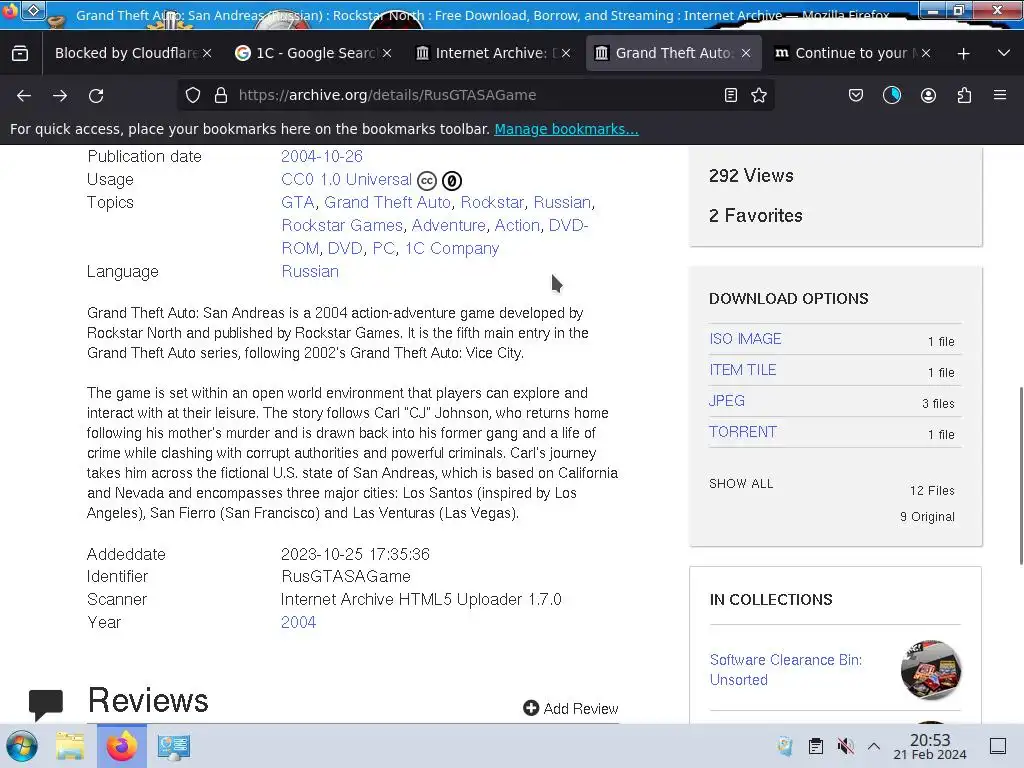Open the tracking protection shield icon
This screenshot has height=768, width=1024.
[193, 95]
